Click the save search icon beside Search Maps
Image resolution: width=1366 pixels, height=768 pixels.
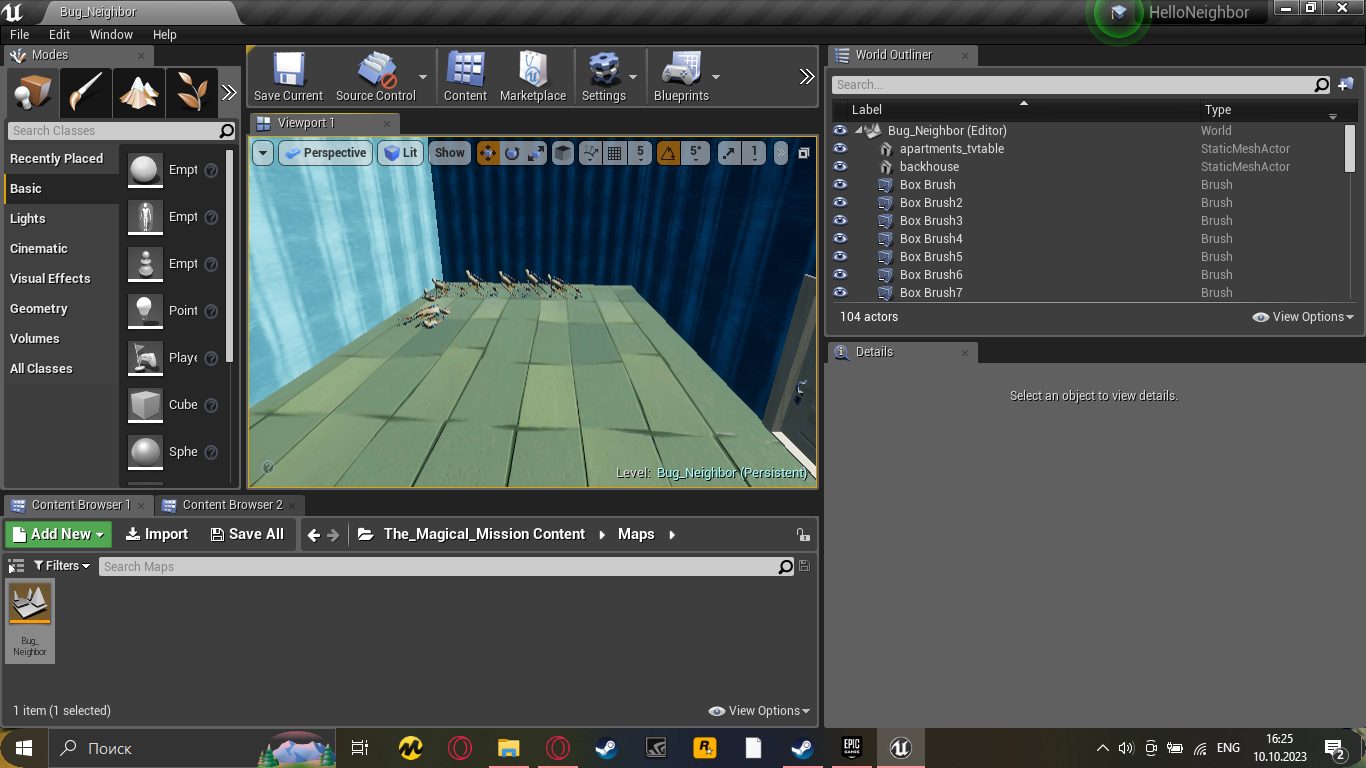(805, 566)
